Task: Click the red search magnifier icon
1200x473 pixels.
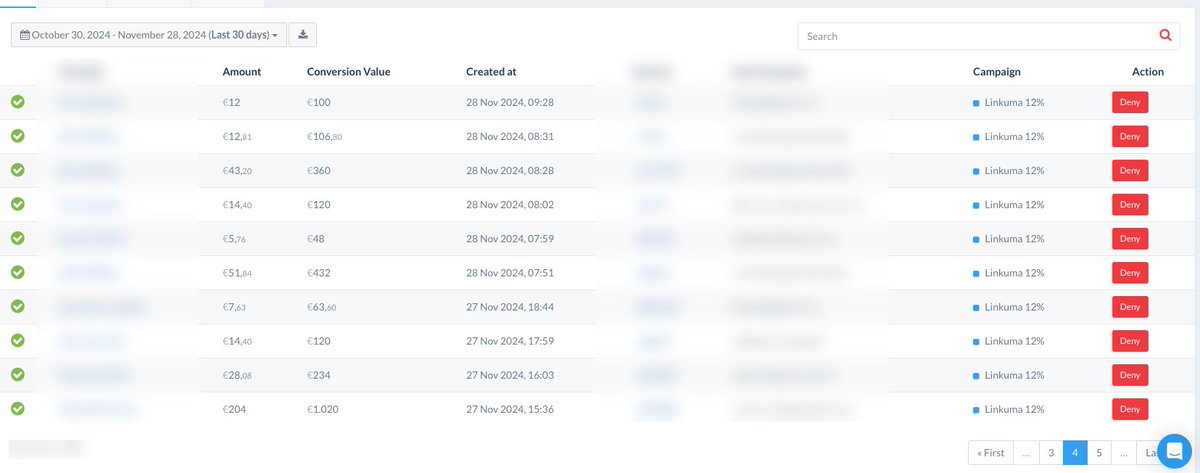Action: point(1165,36)
